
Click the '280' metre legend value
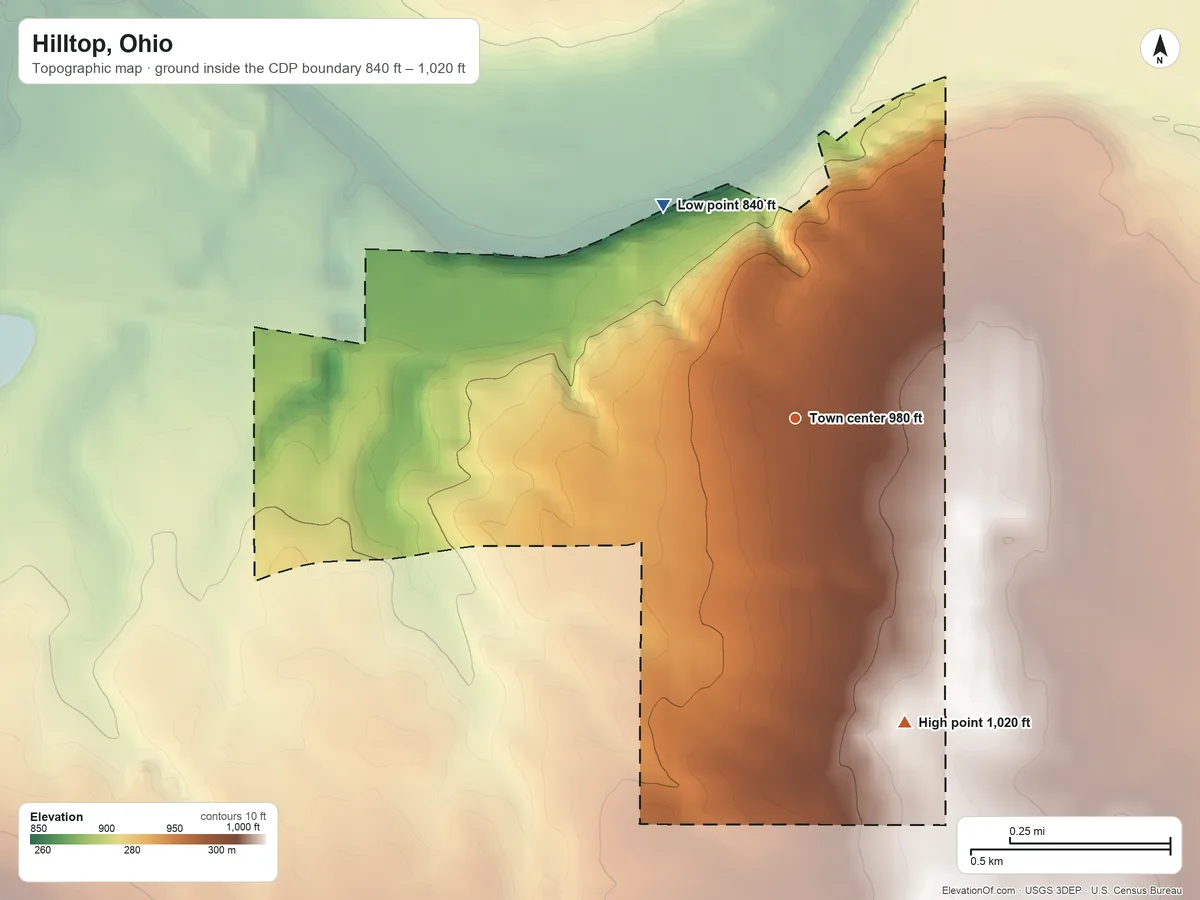[x=132, y=851]
